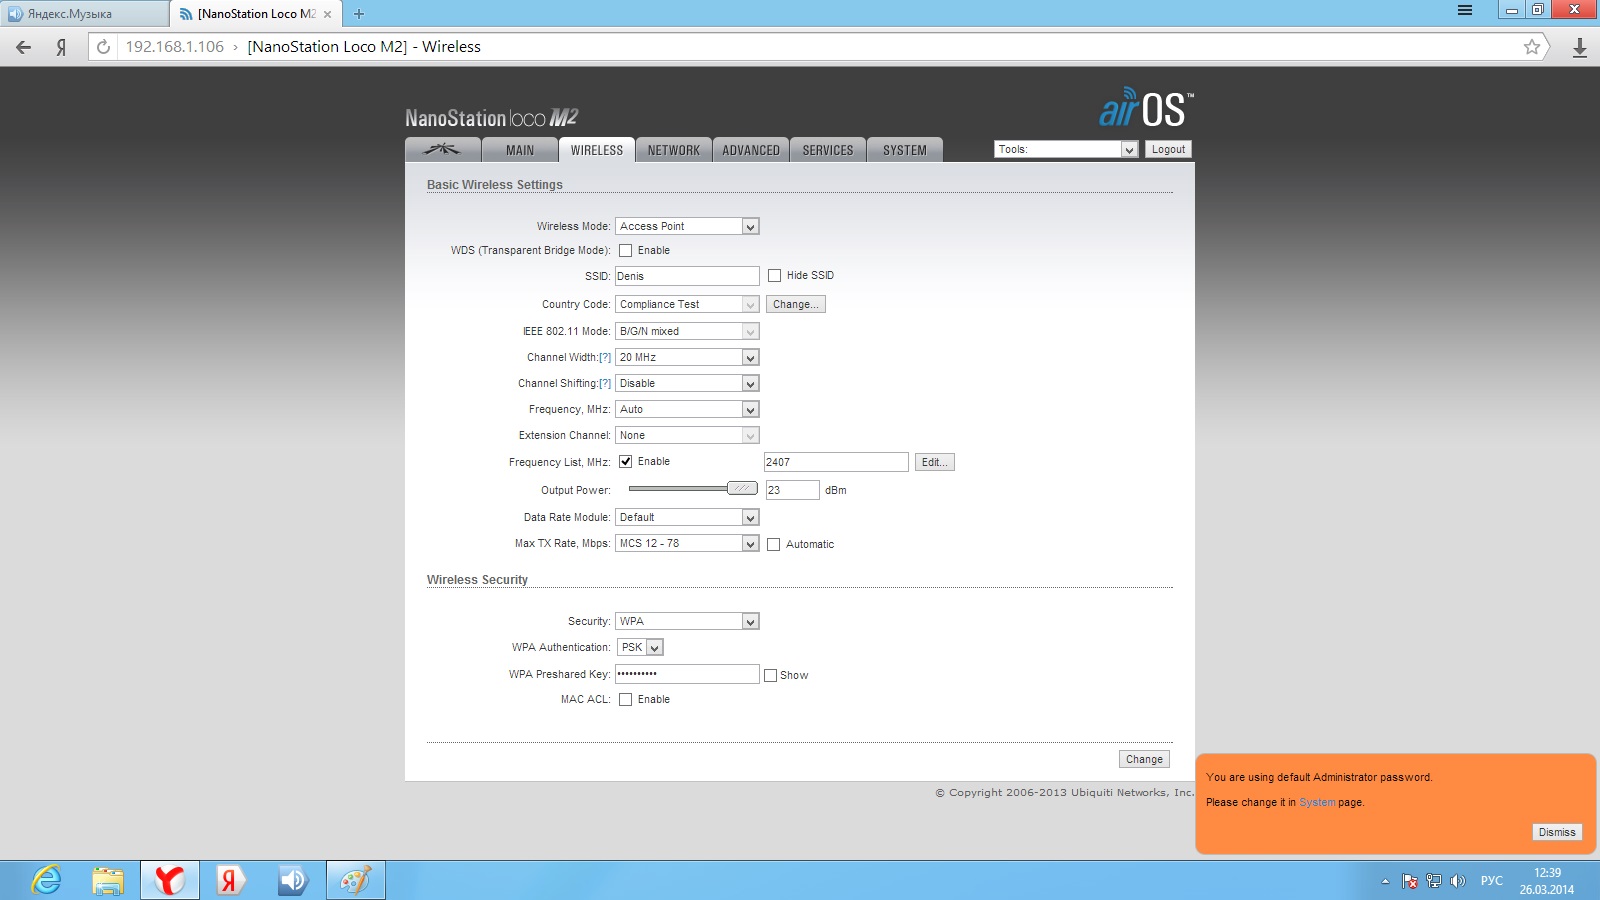Uncheck the Frequency List Enable checkbox
Viewport: 1600px width, 900px height.
[x=625, y=462]
